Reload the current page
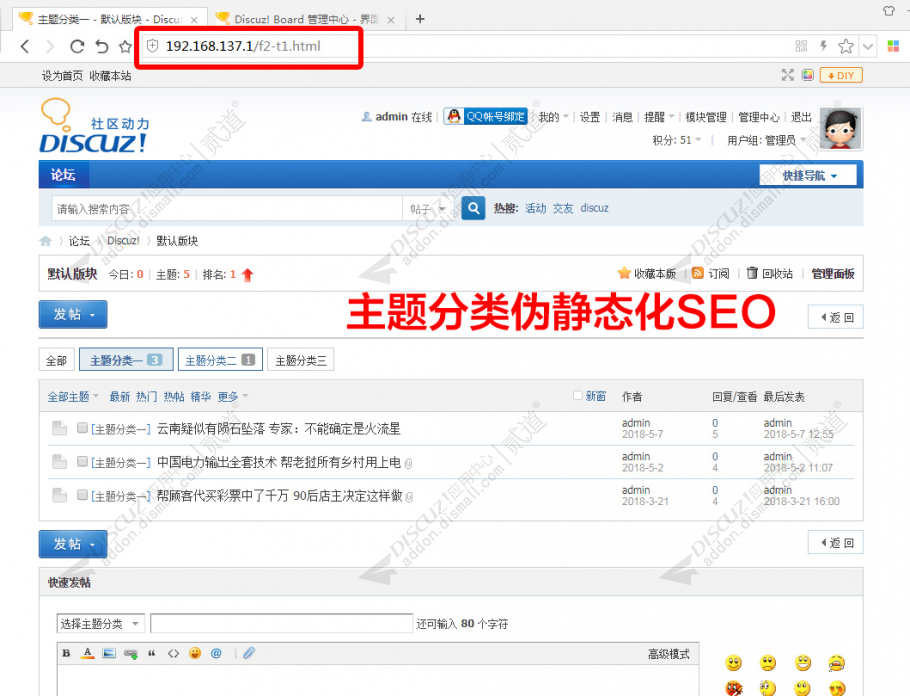Screen dimensions: 910x696 tap(77, 46)
